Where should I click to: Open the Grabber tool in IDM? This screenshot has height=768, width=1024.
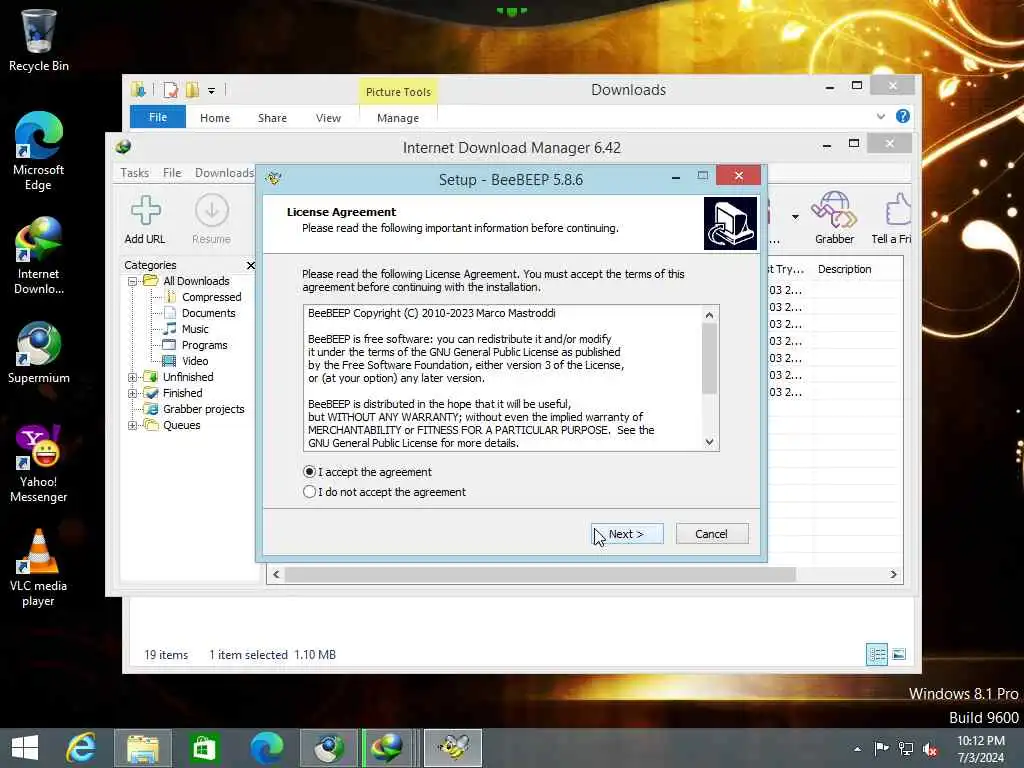[x=834, y=217]
